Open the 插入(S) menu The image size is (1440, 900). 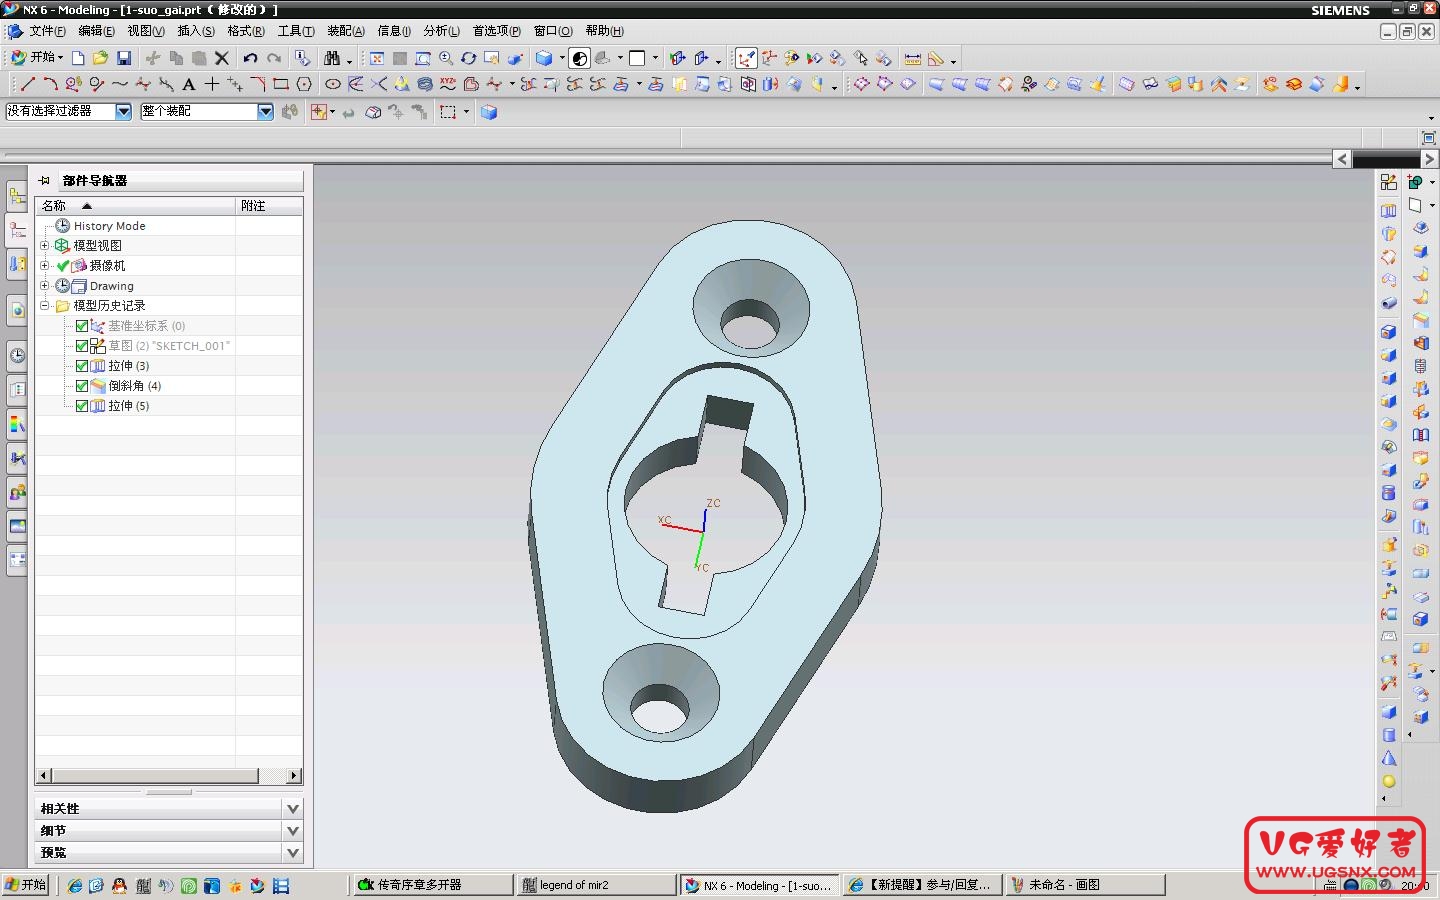point(196,31)
